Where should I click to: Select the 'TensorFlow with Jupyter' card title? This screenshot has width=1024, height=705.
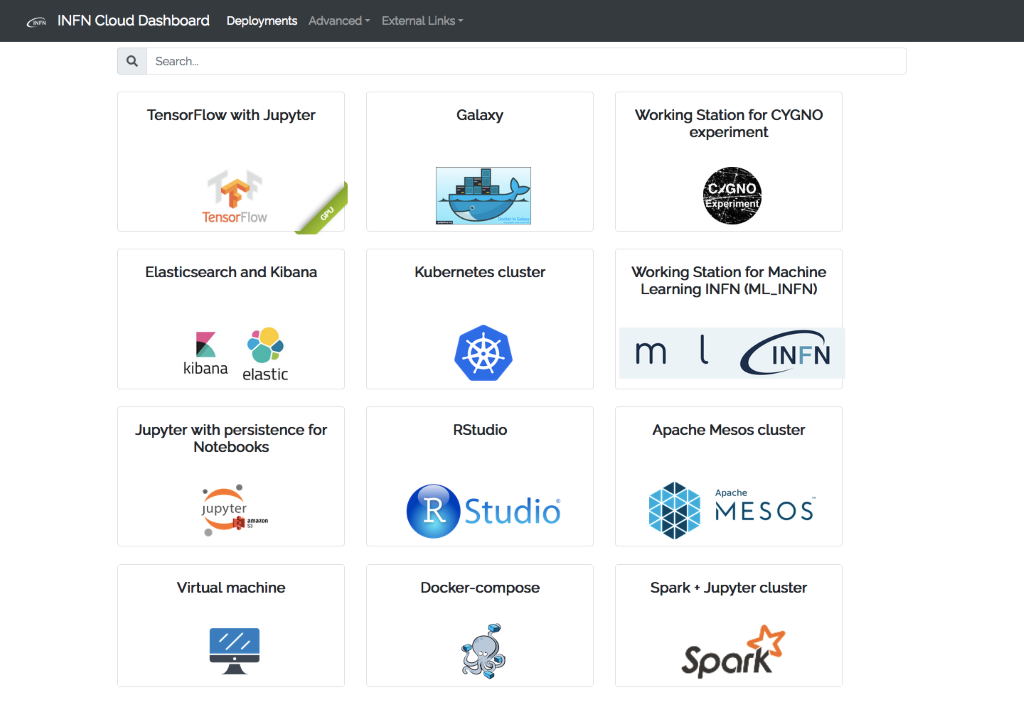231,115
